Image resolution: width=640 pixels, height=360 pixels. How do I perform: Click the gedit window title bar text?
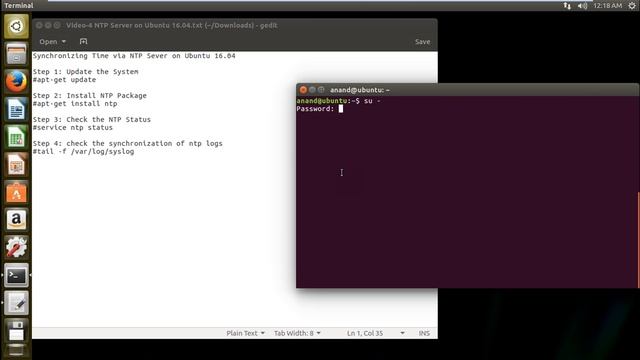[171, 25]
